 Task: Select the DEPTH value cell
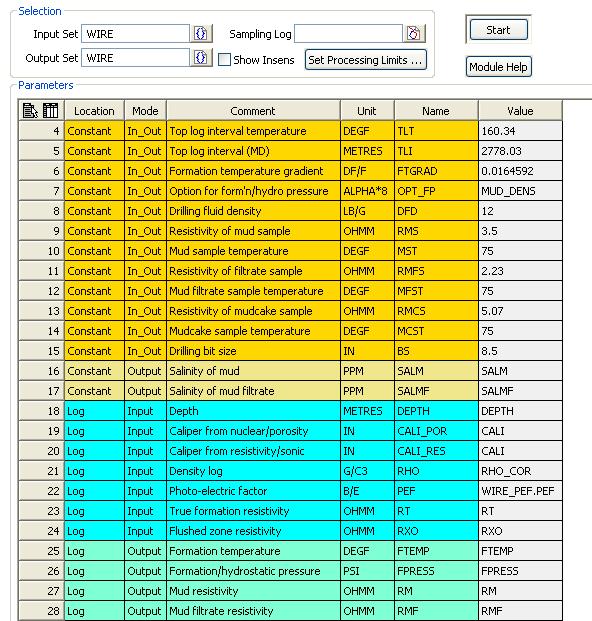click(520, 411)
